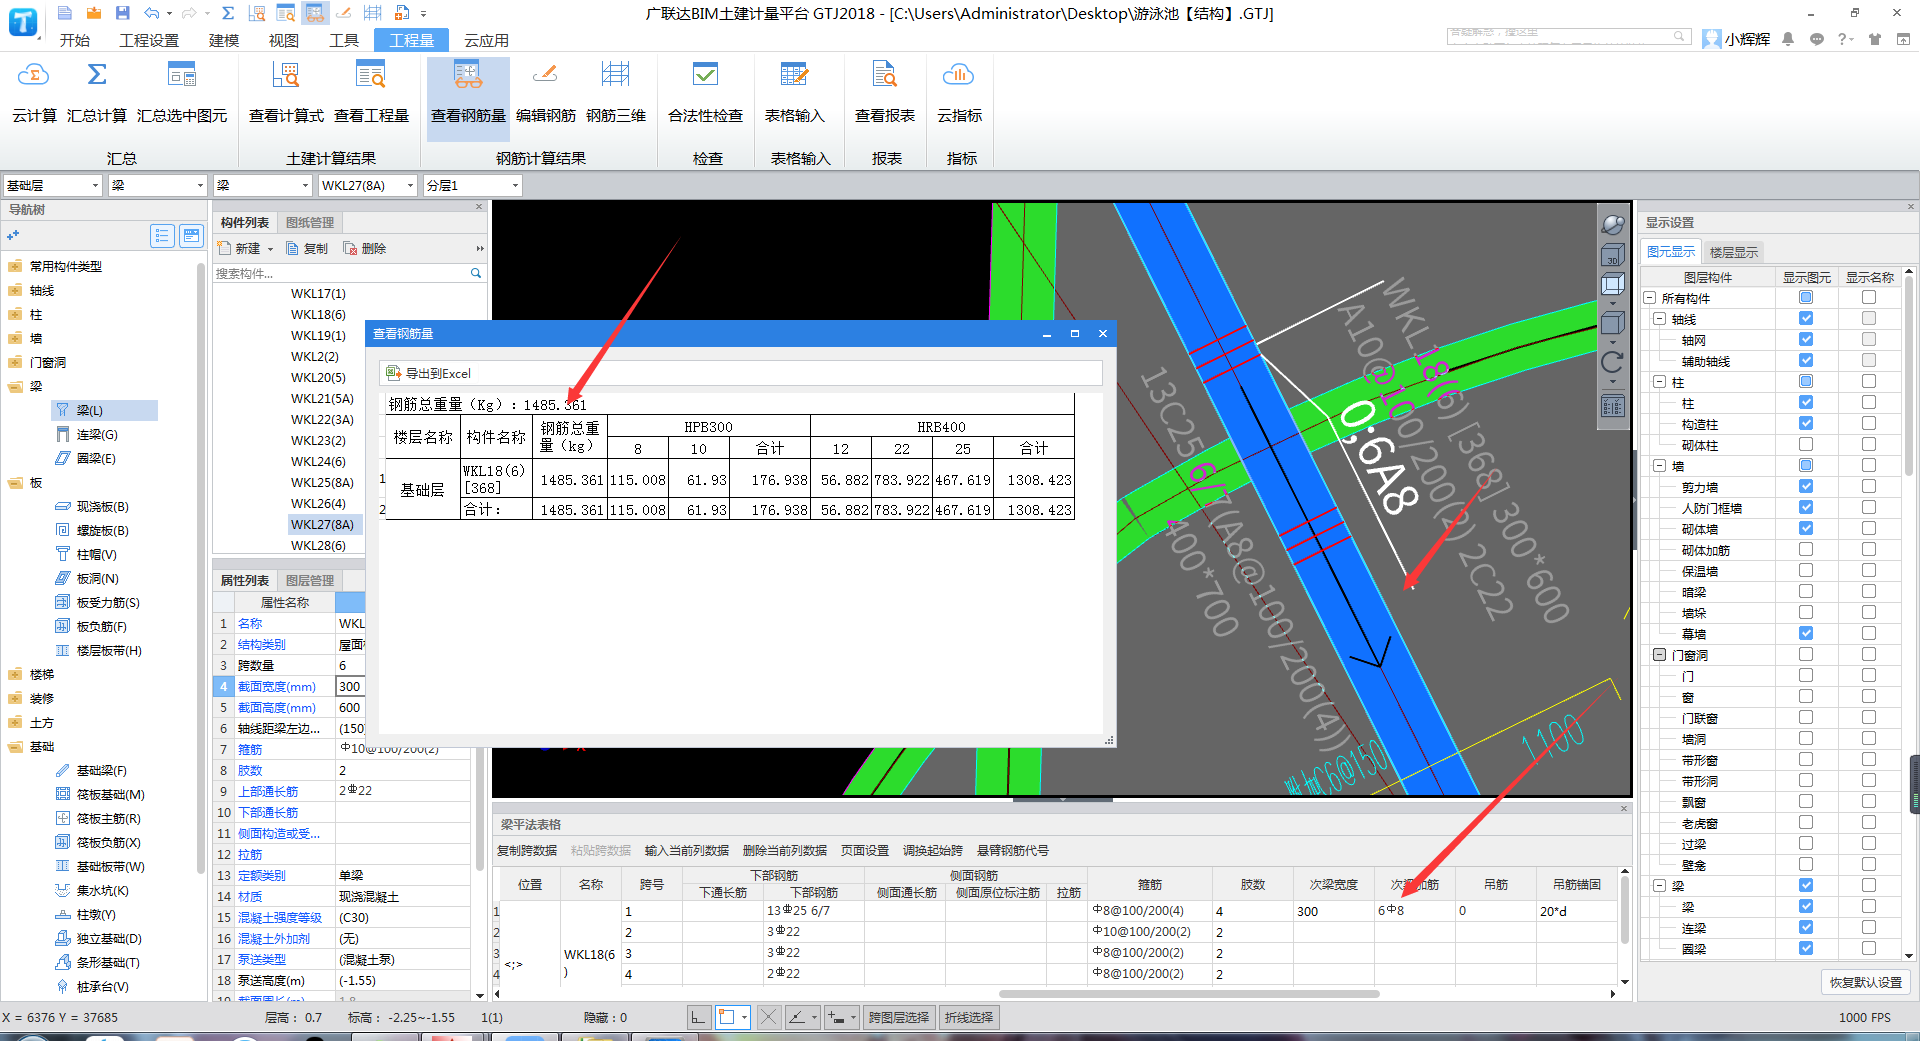Switch to the 楼层显示 tab

(1734, 252)
